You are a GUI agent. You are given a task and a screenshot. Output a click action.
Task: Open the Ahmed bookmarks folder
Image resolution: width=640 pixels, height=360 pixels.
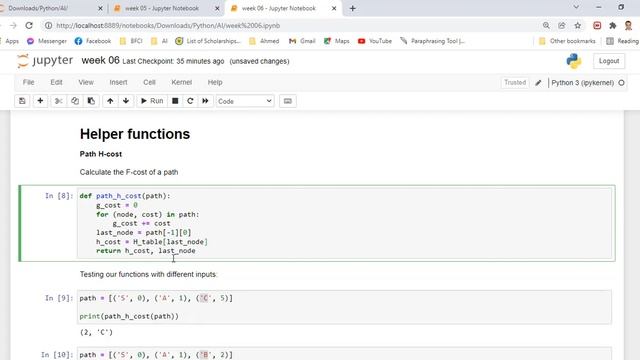pyautogui.click(x=264, y=41)
